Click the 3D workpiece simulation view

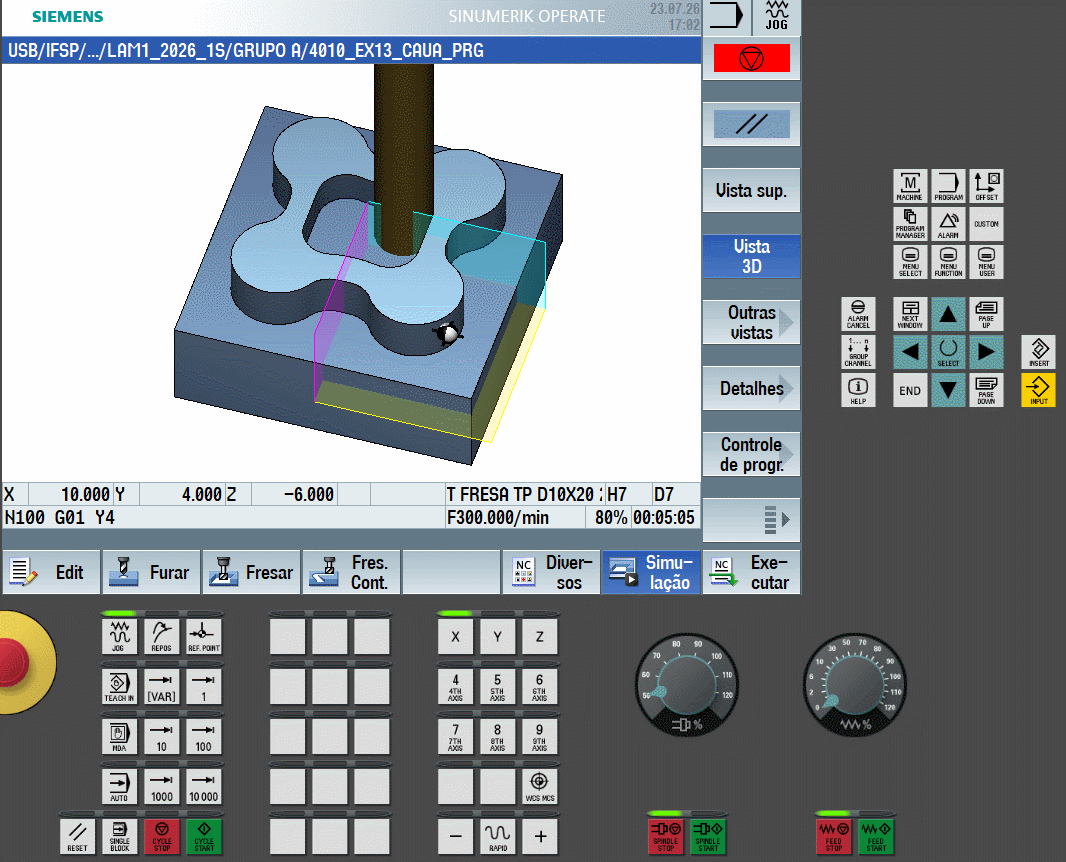[351, 273]
